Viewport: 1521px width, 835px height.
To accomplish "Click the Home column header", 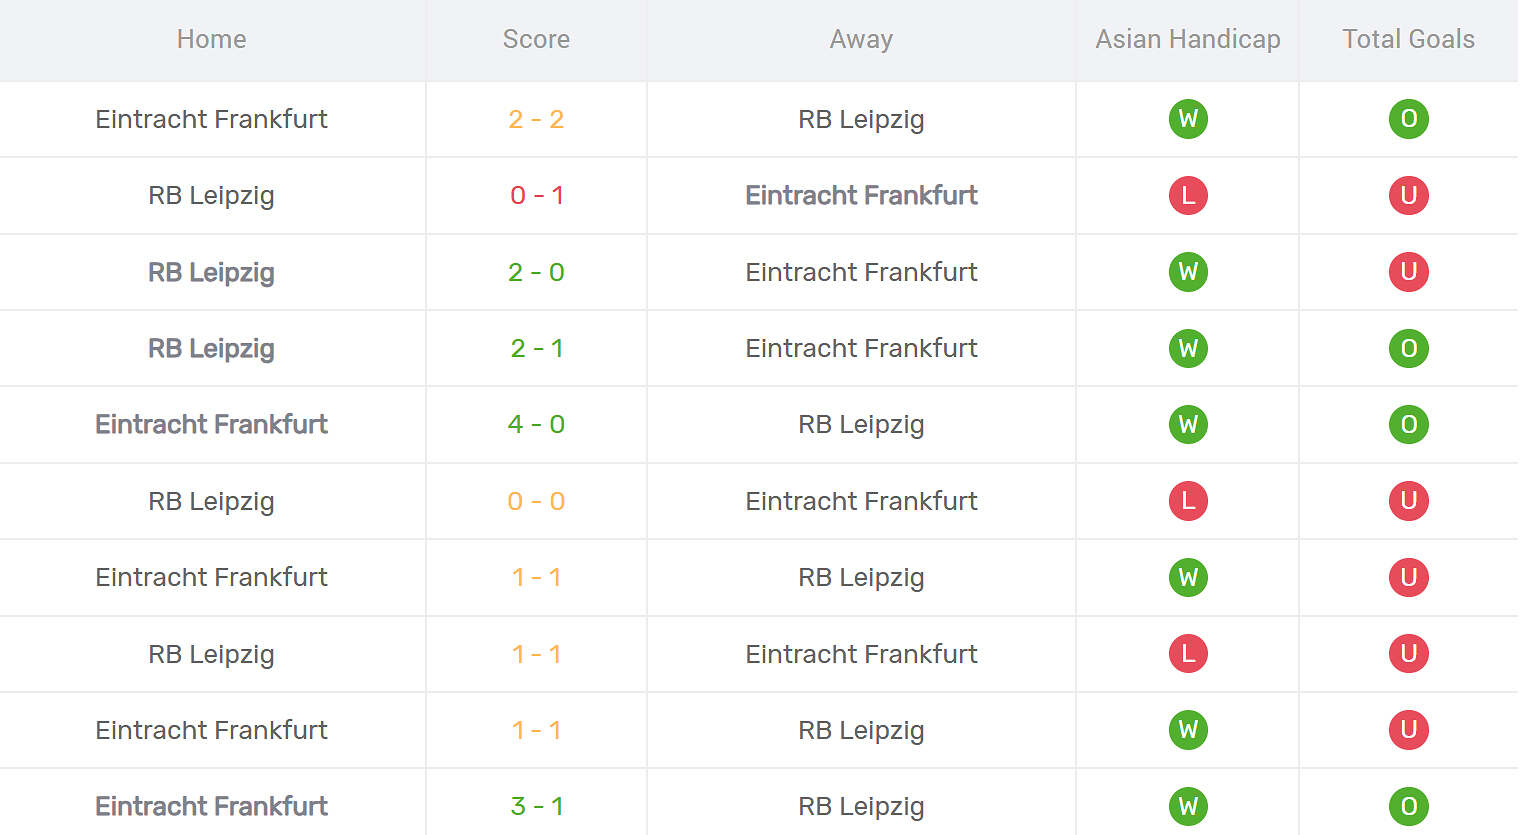I will tap(211, 39).
